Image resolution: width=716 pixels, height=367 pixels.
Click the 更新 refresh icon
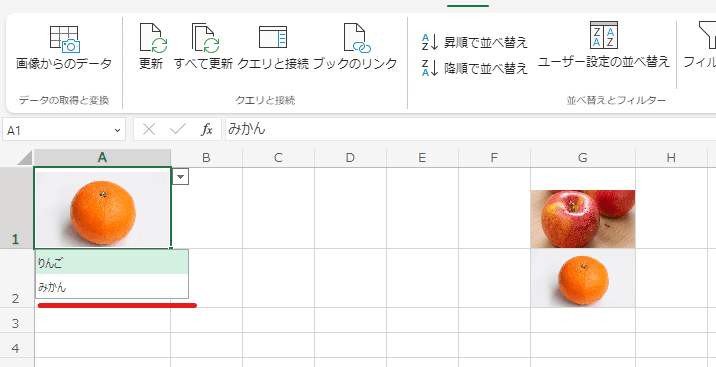click(153, 37)
